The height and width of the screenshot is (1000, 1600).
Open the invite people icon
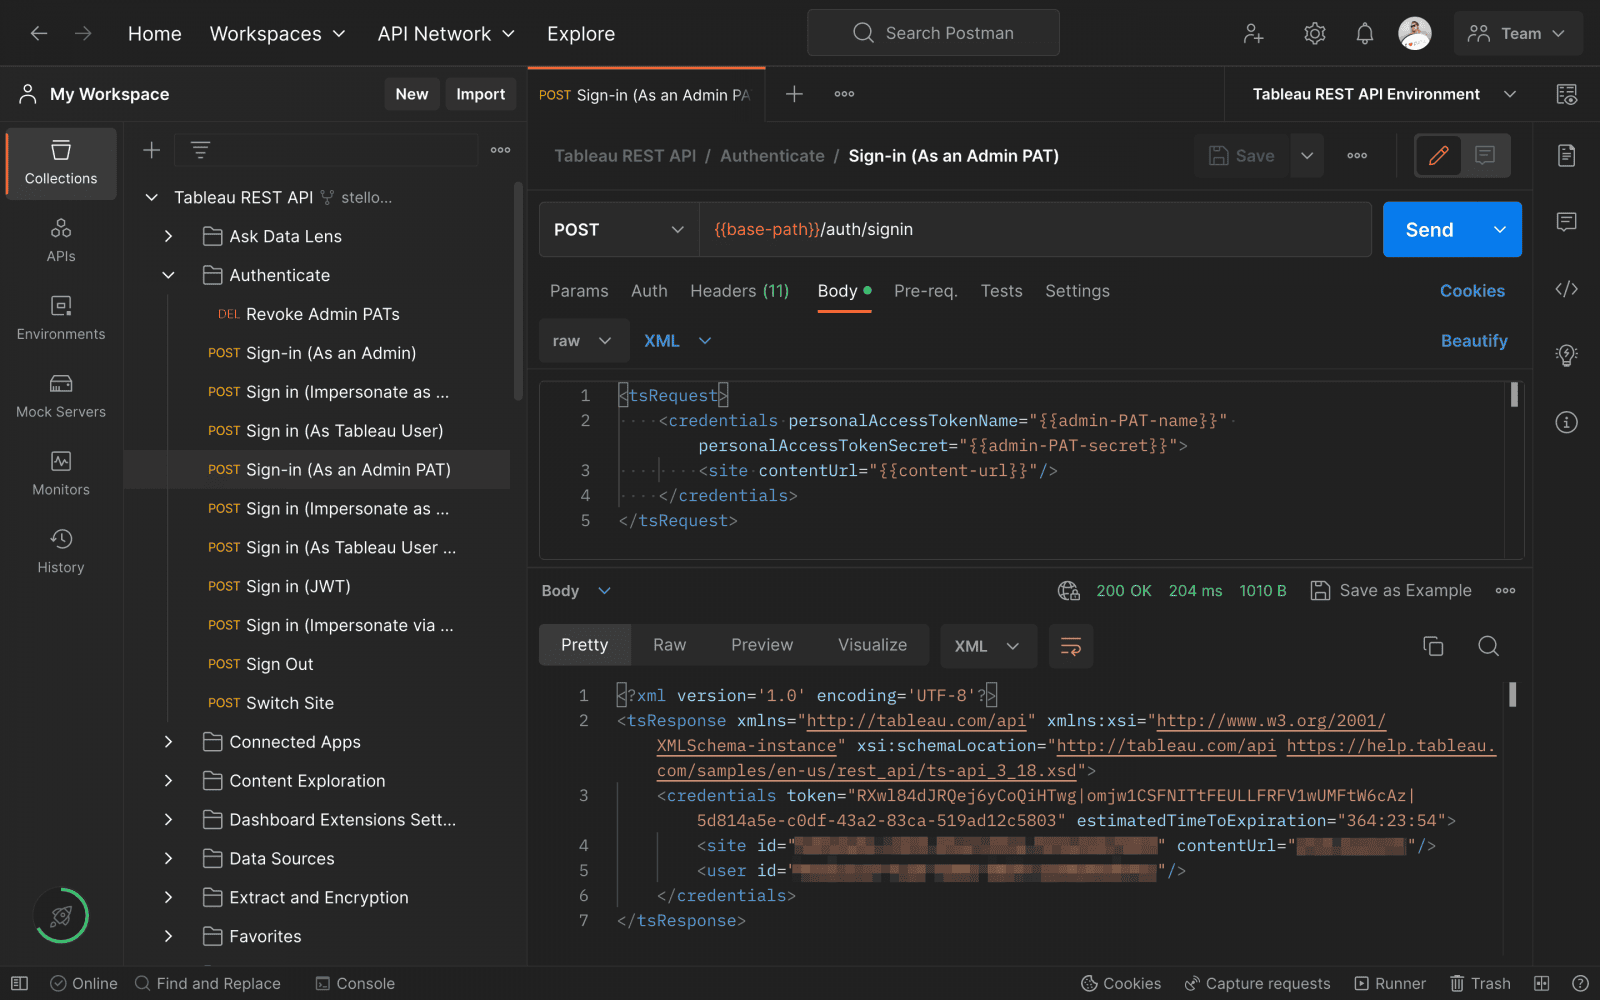(1254, 34)
